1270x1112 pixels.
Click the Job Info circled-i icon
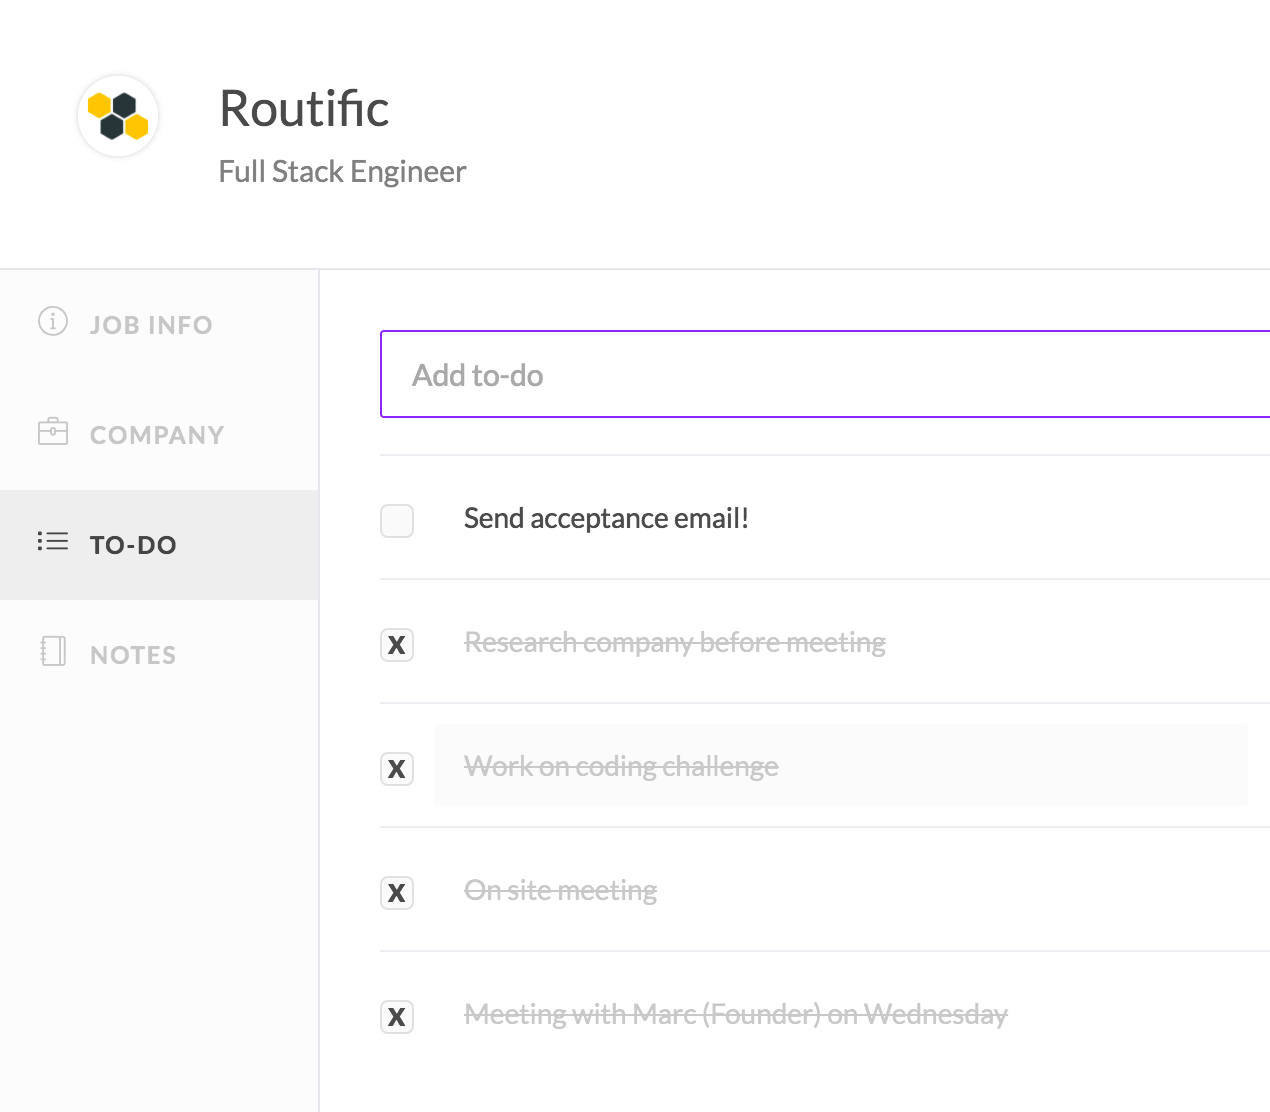(53, 322)
